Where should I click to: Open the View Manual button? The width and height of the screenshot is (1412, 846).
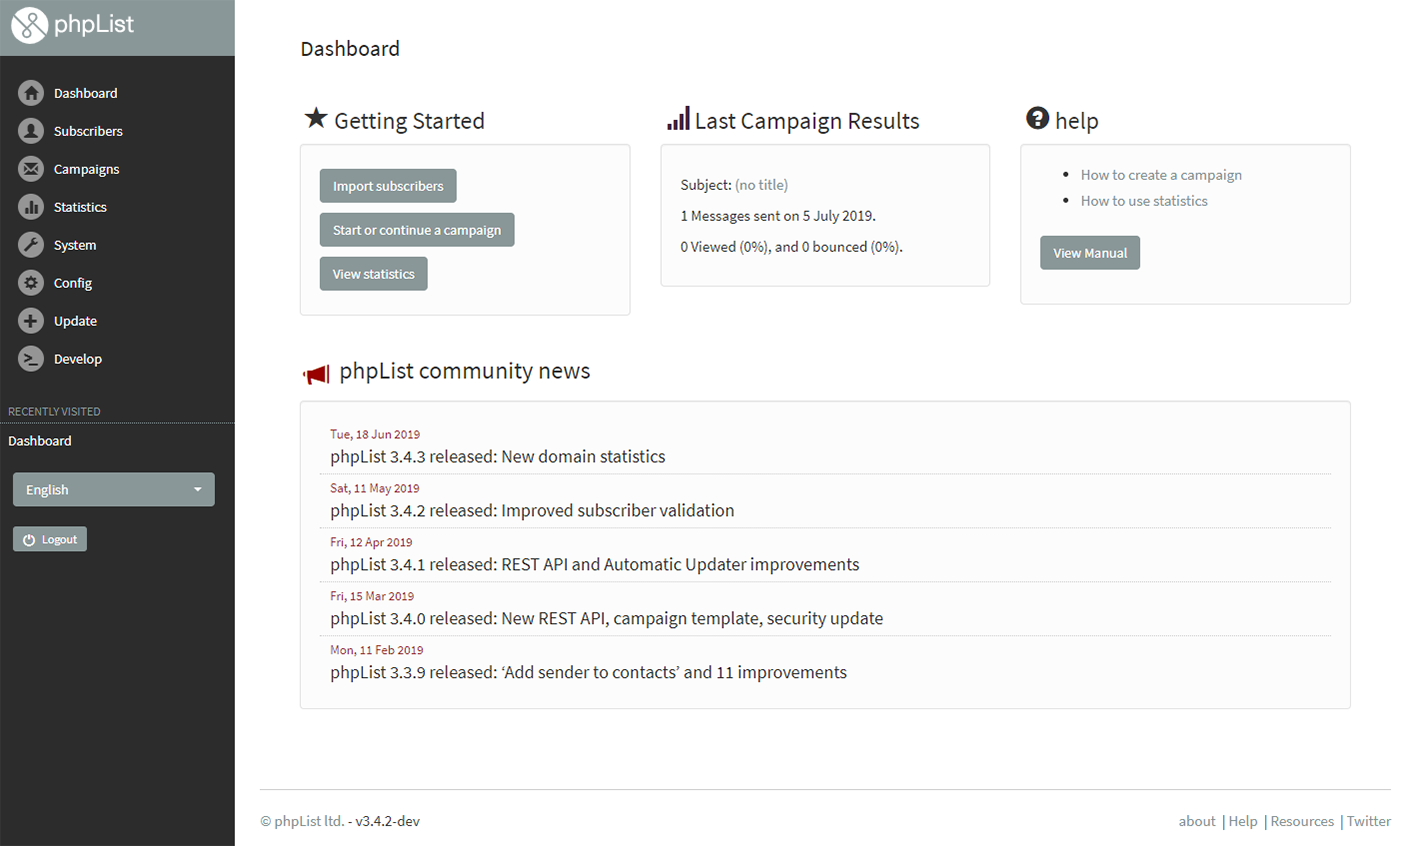click(1089, 252)
